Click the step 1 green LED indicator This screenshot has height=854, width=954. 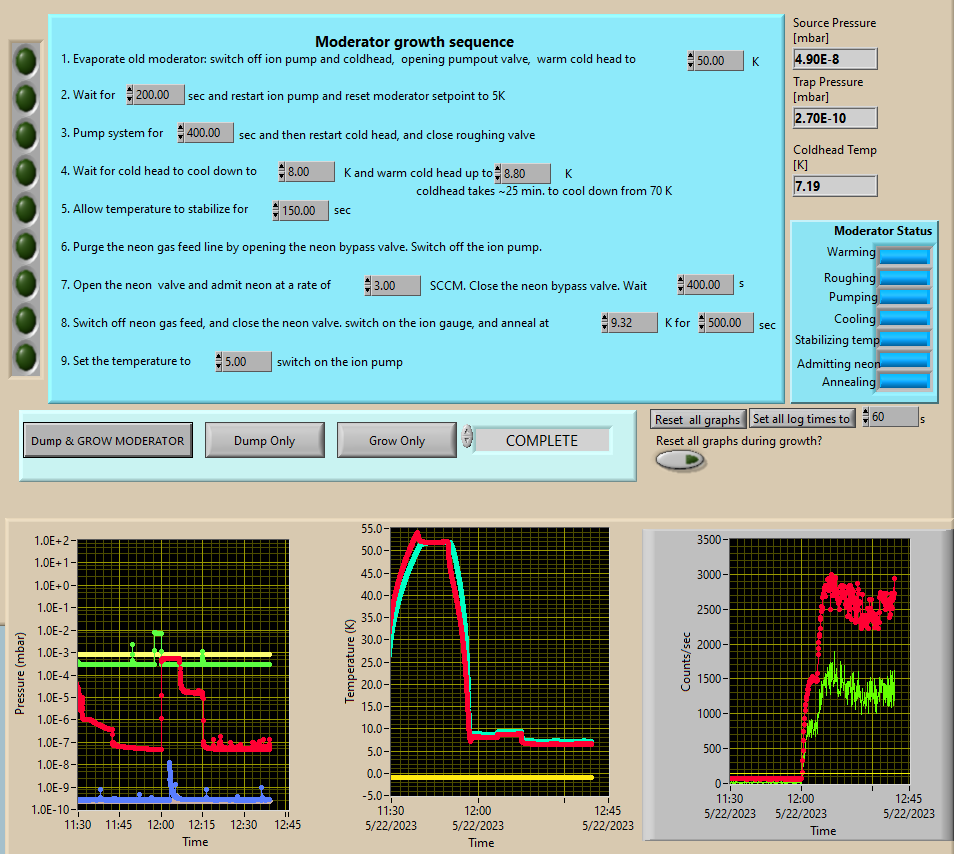[25, 62]
